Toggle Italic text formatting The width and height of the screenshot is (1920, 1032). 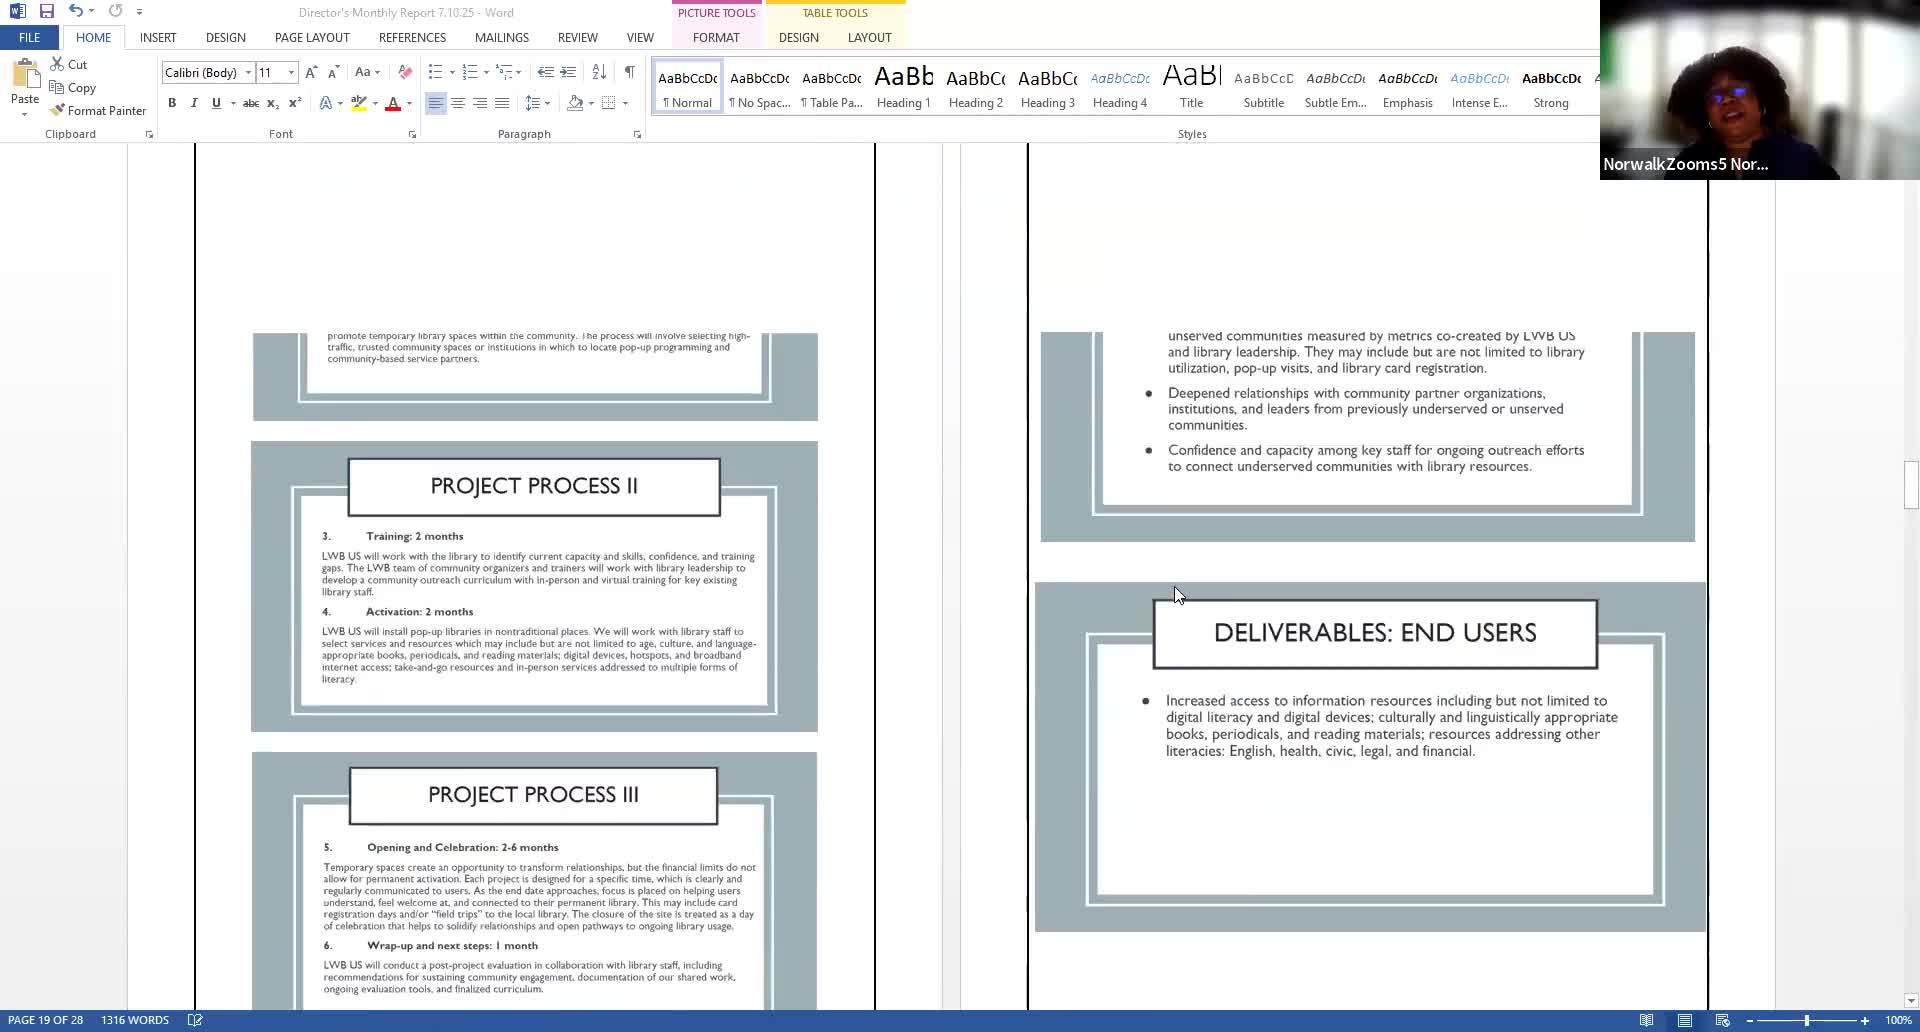[194, 103]
